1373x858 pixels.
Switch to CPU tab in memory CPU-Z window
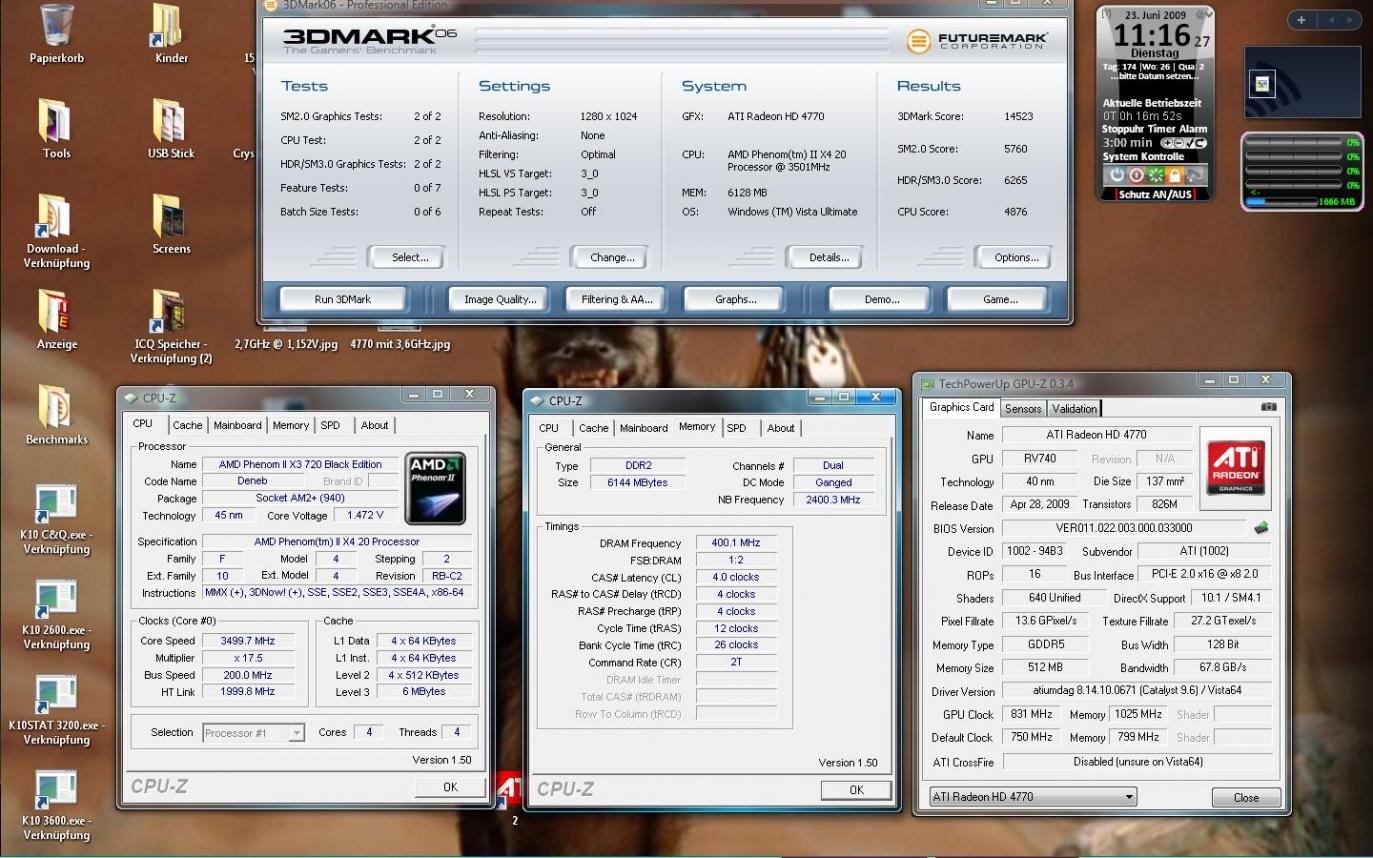[x=549, y=428]
